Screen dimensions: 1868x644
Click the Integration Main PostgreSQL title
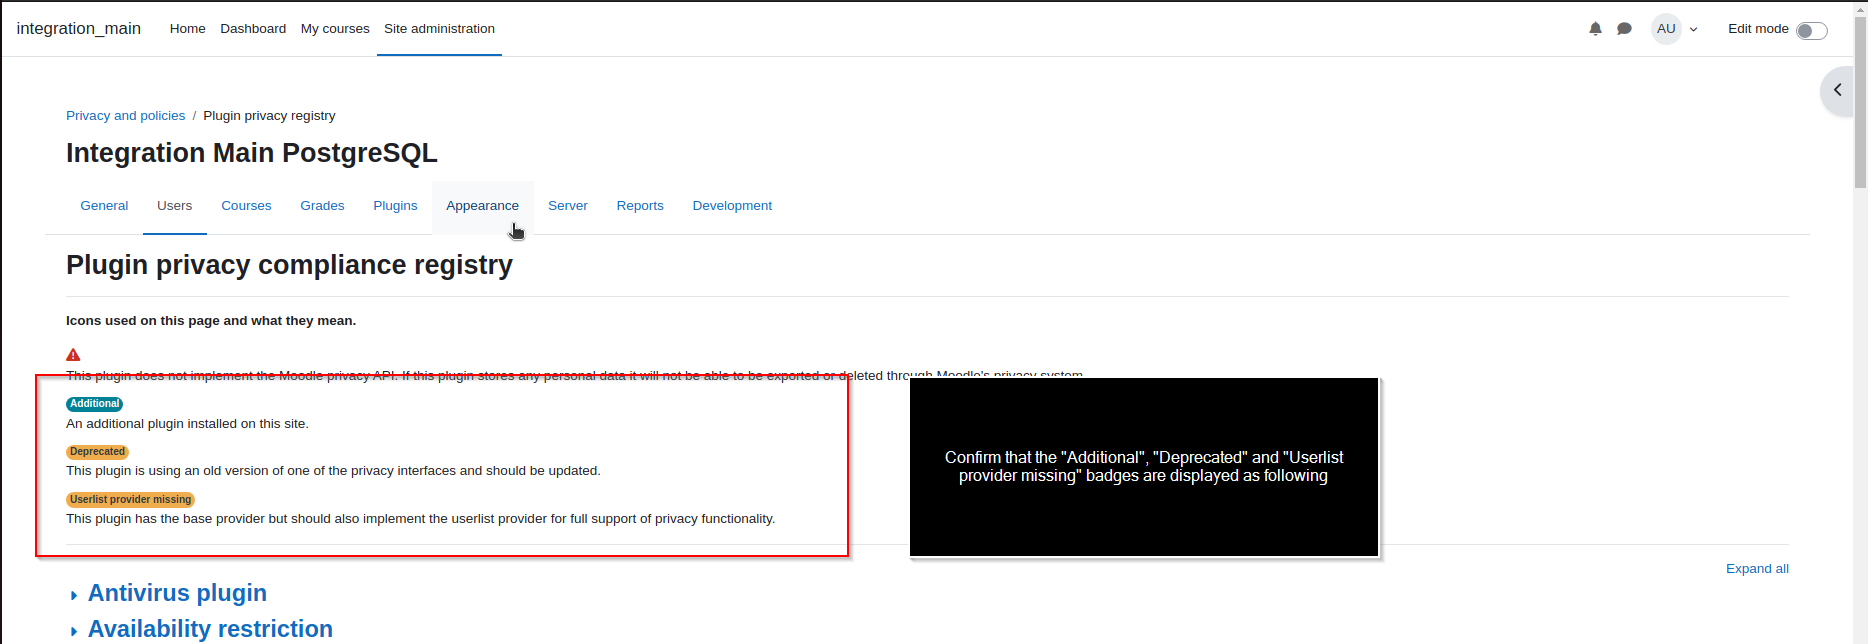pos(252,153)
